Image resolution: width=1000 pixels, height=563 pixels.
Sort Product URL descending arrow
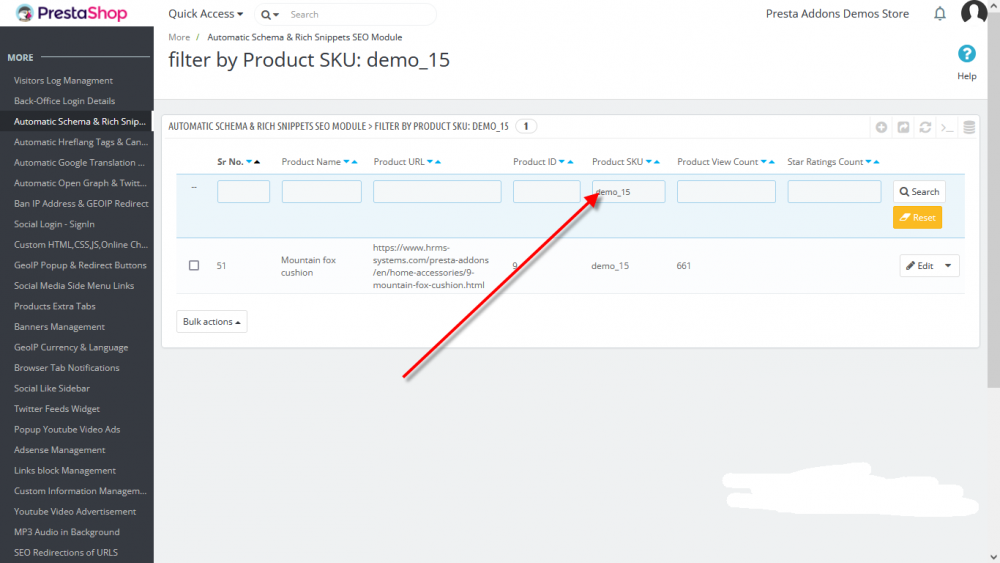430,162
